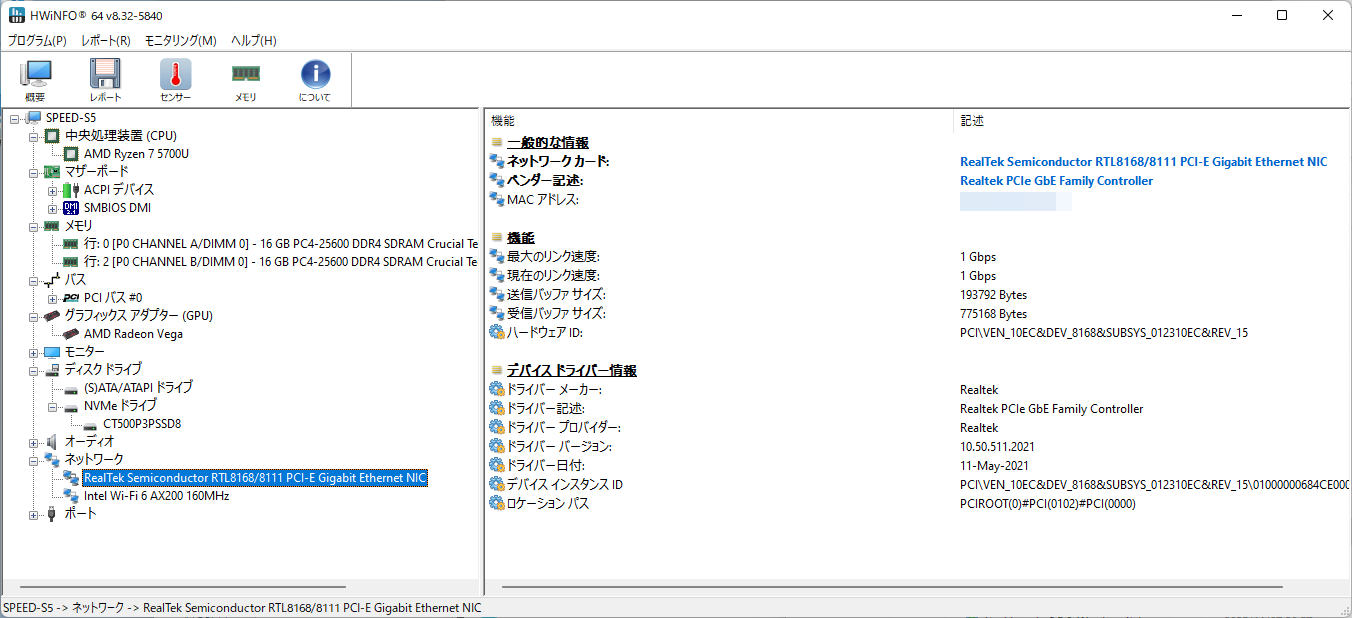Select AMD Ryzen 7 5700U CPU item
Image resolution: width=1352 pixels, height=618 pixels.
tap(136, 154)
